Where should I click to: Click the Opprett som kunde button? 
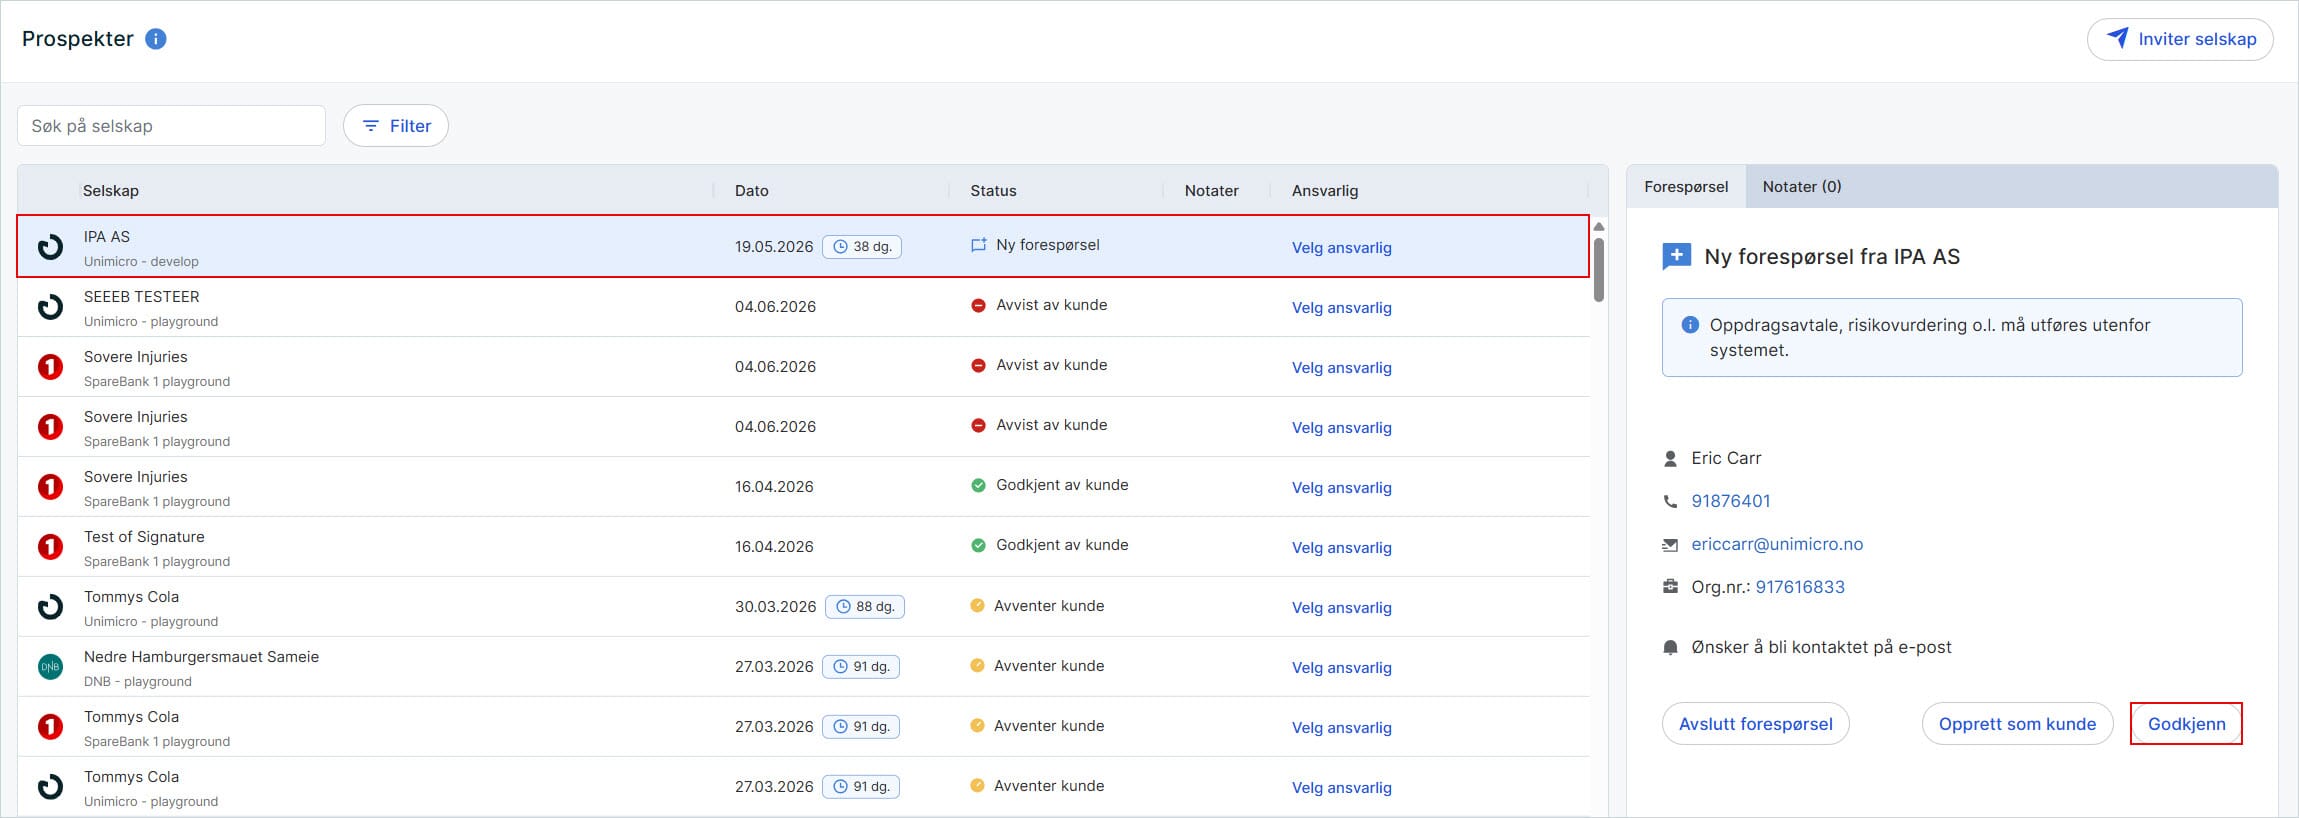[2017, 724]
